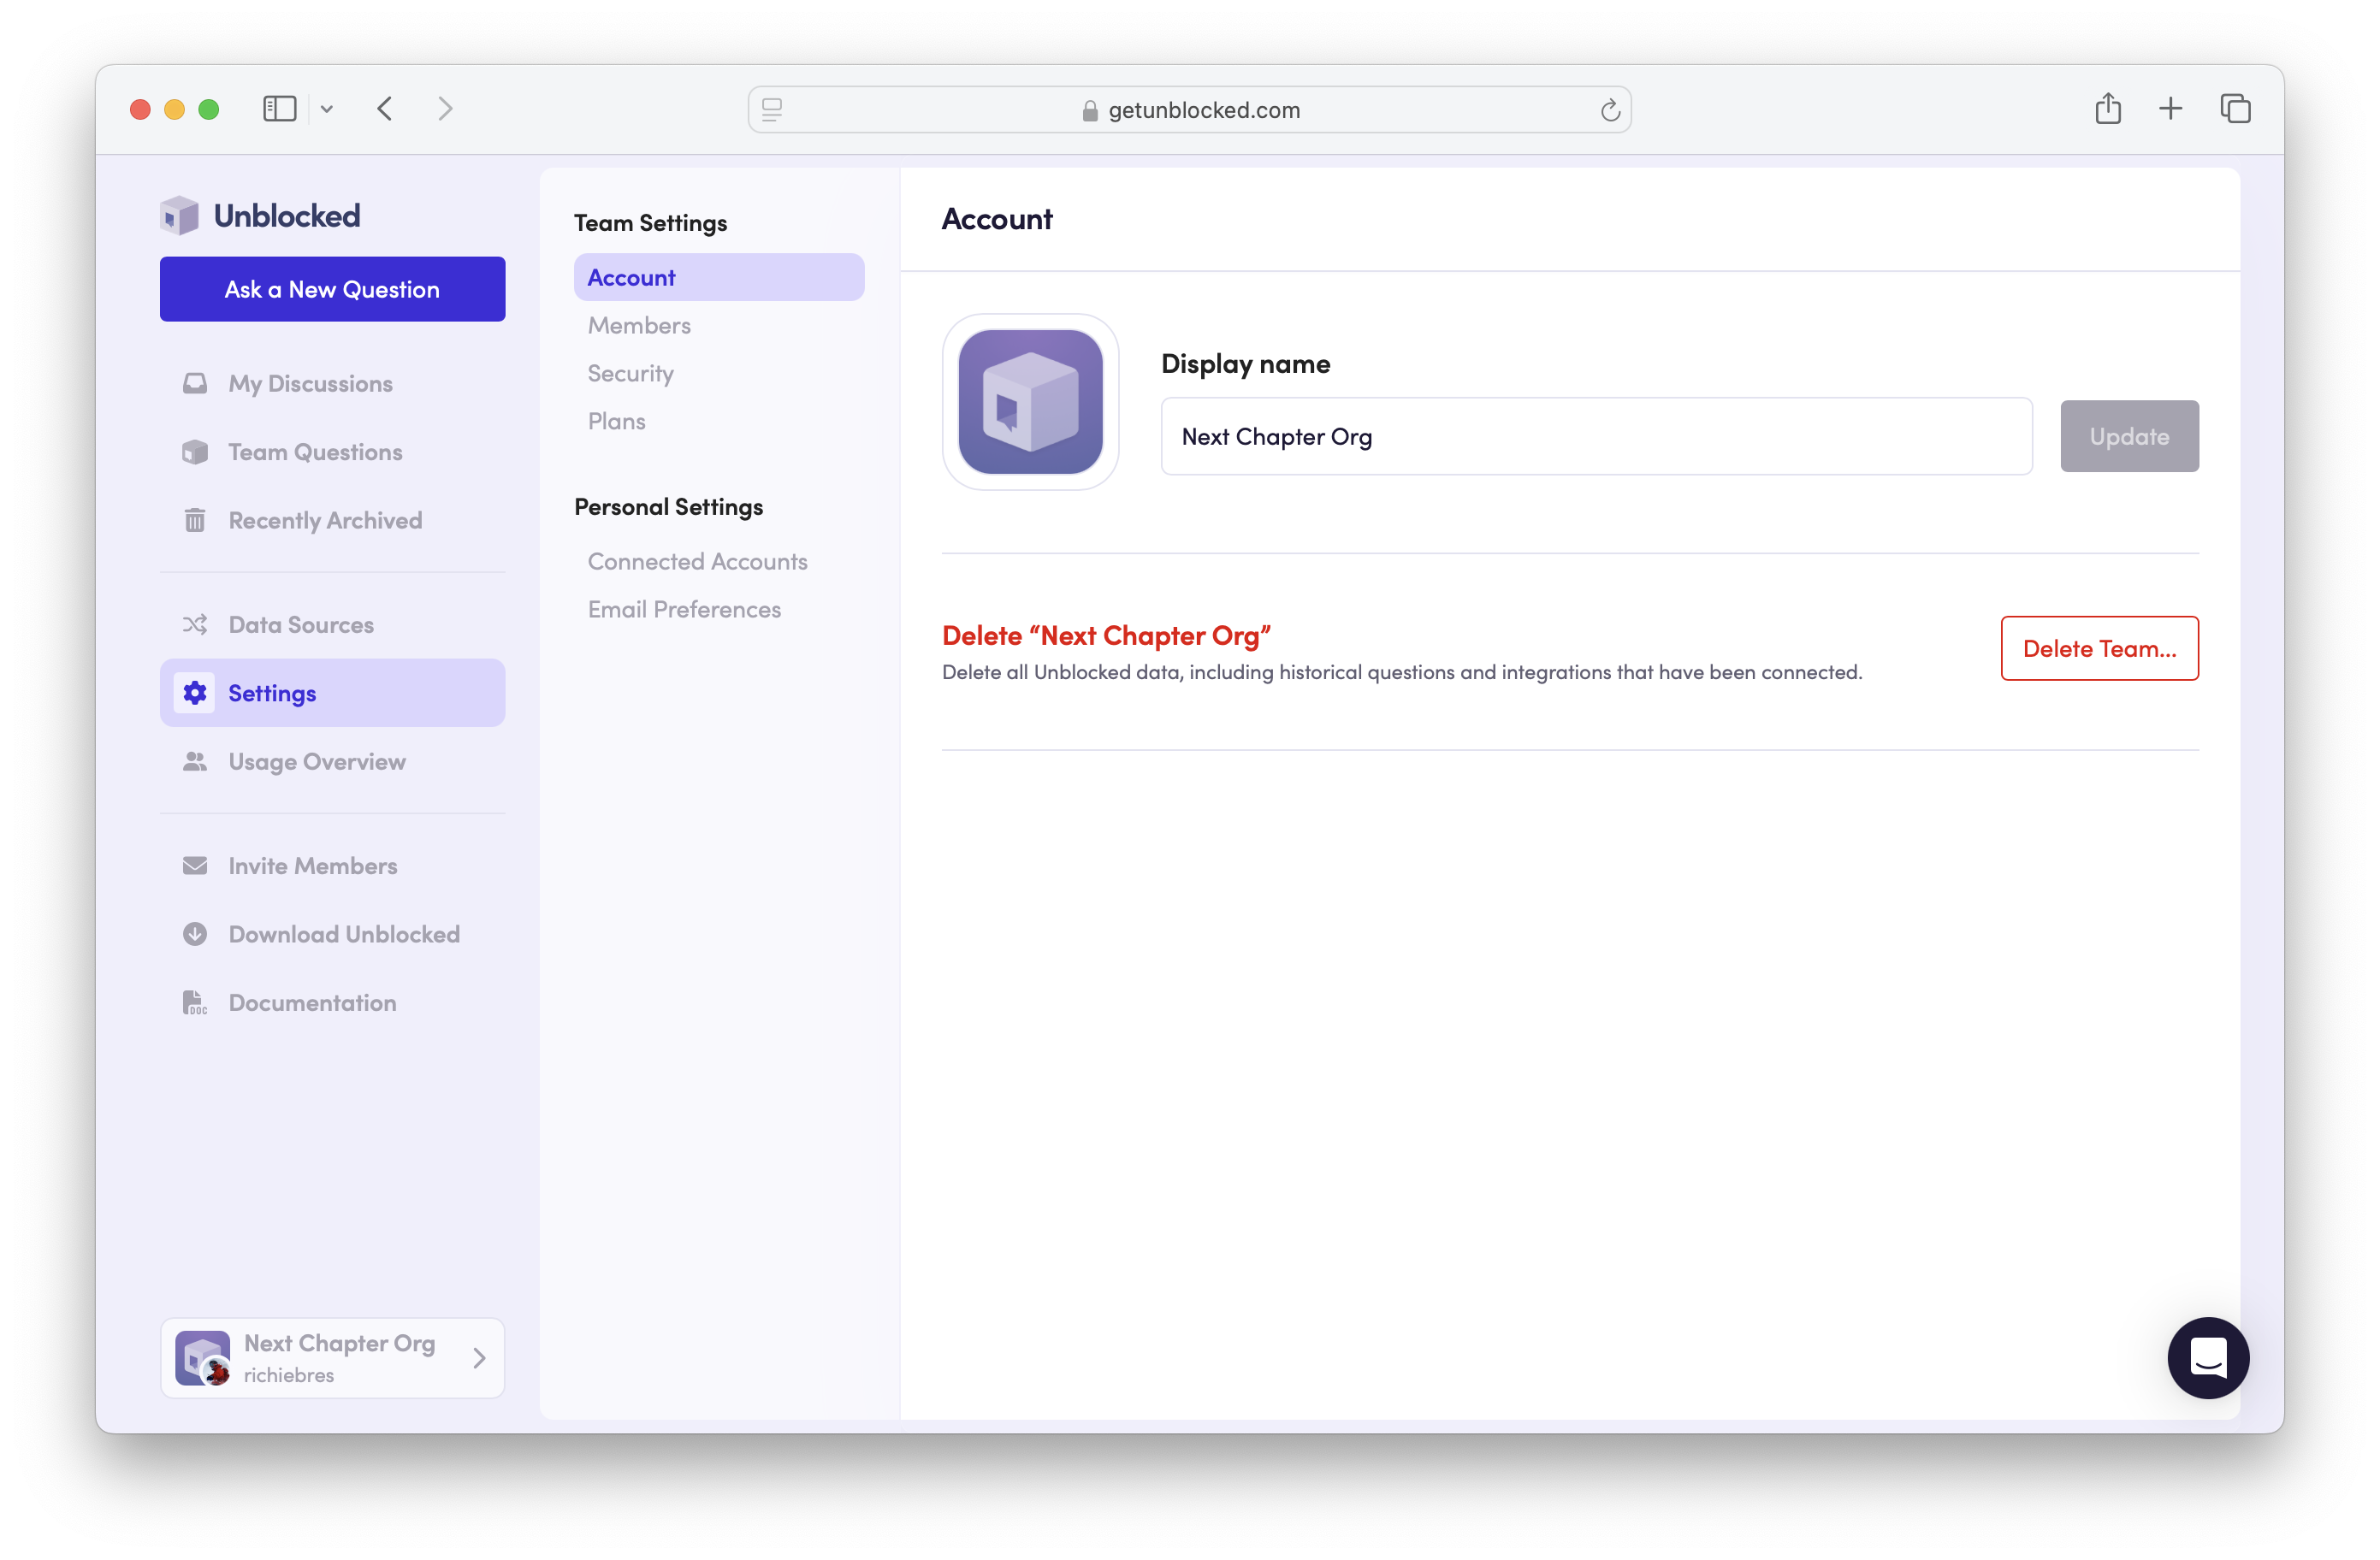Expand the sidebar dropdown chevron in Safari

coord(327,110)
